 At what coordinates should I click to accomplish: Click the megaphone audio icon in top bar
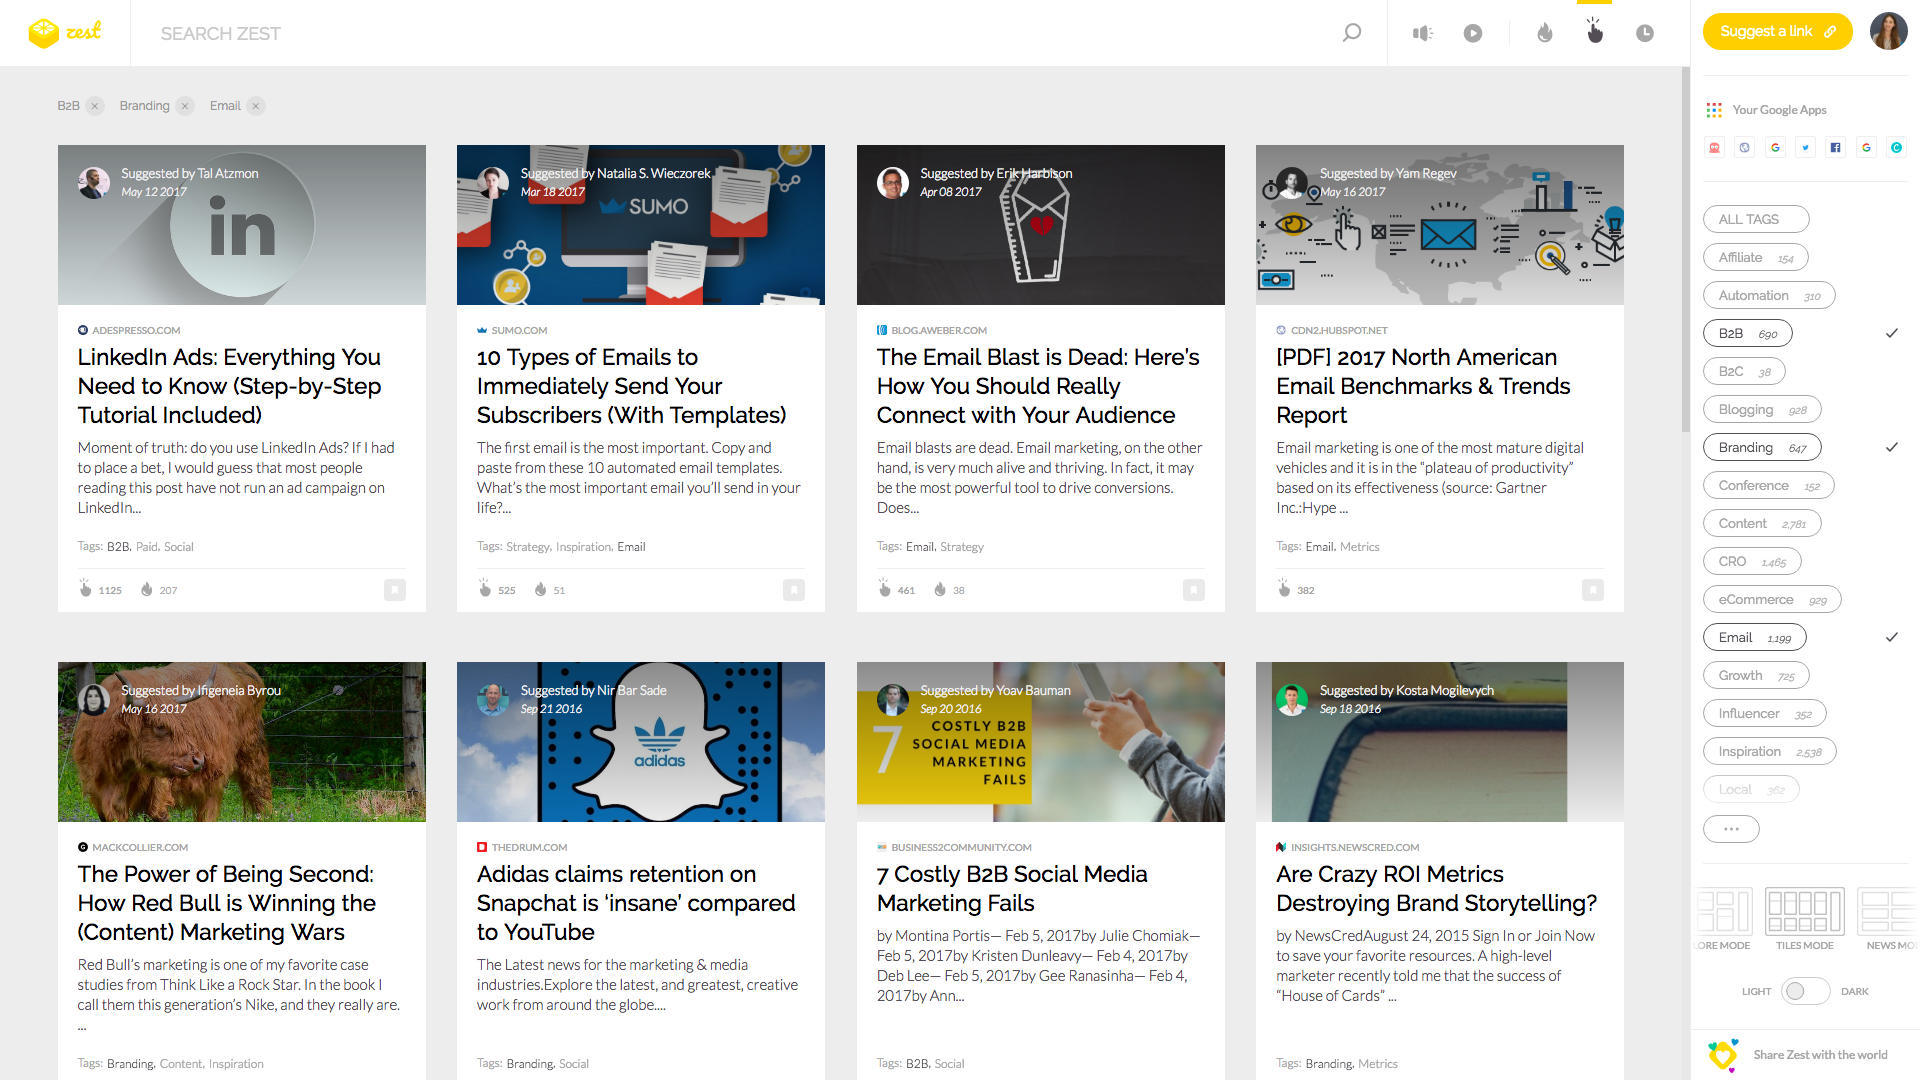click(x=1422, y=33)
